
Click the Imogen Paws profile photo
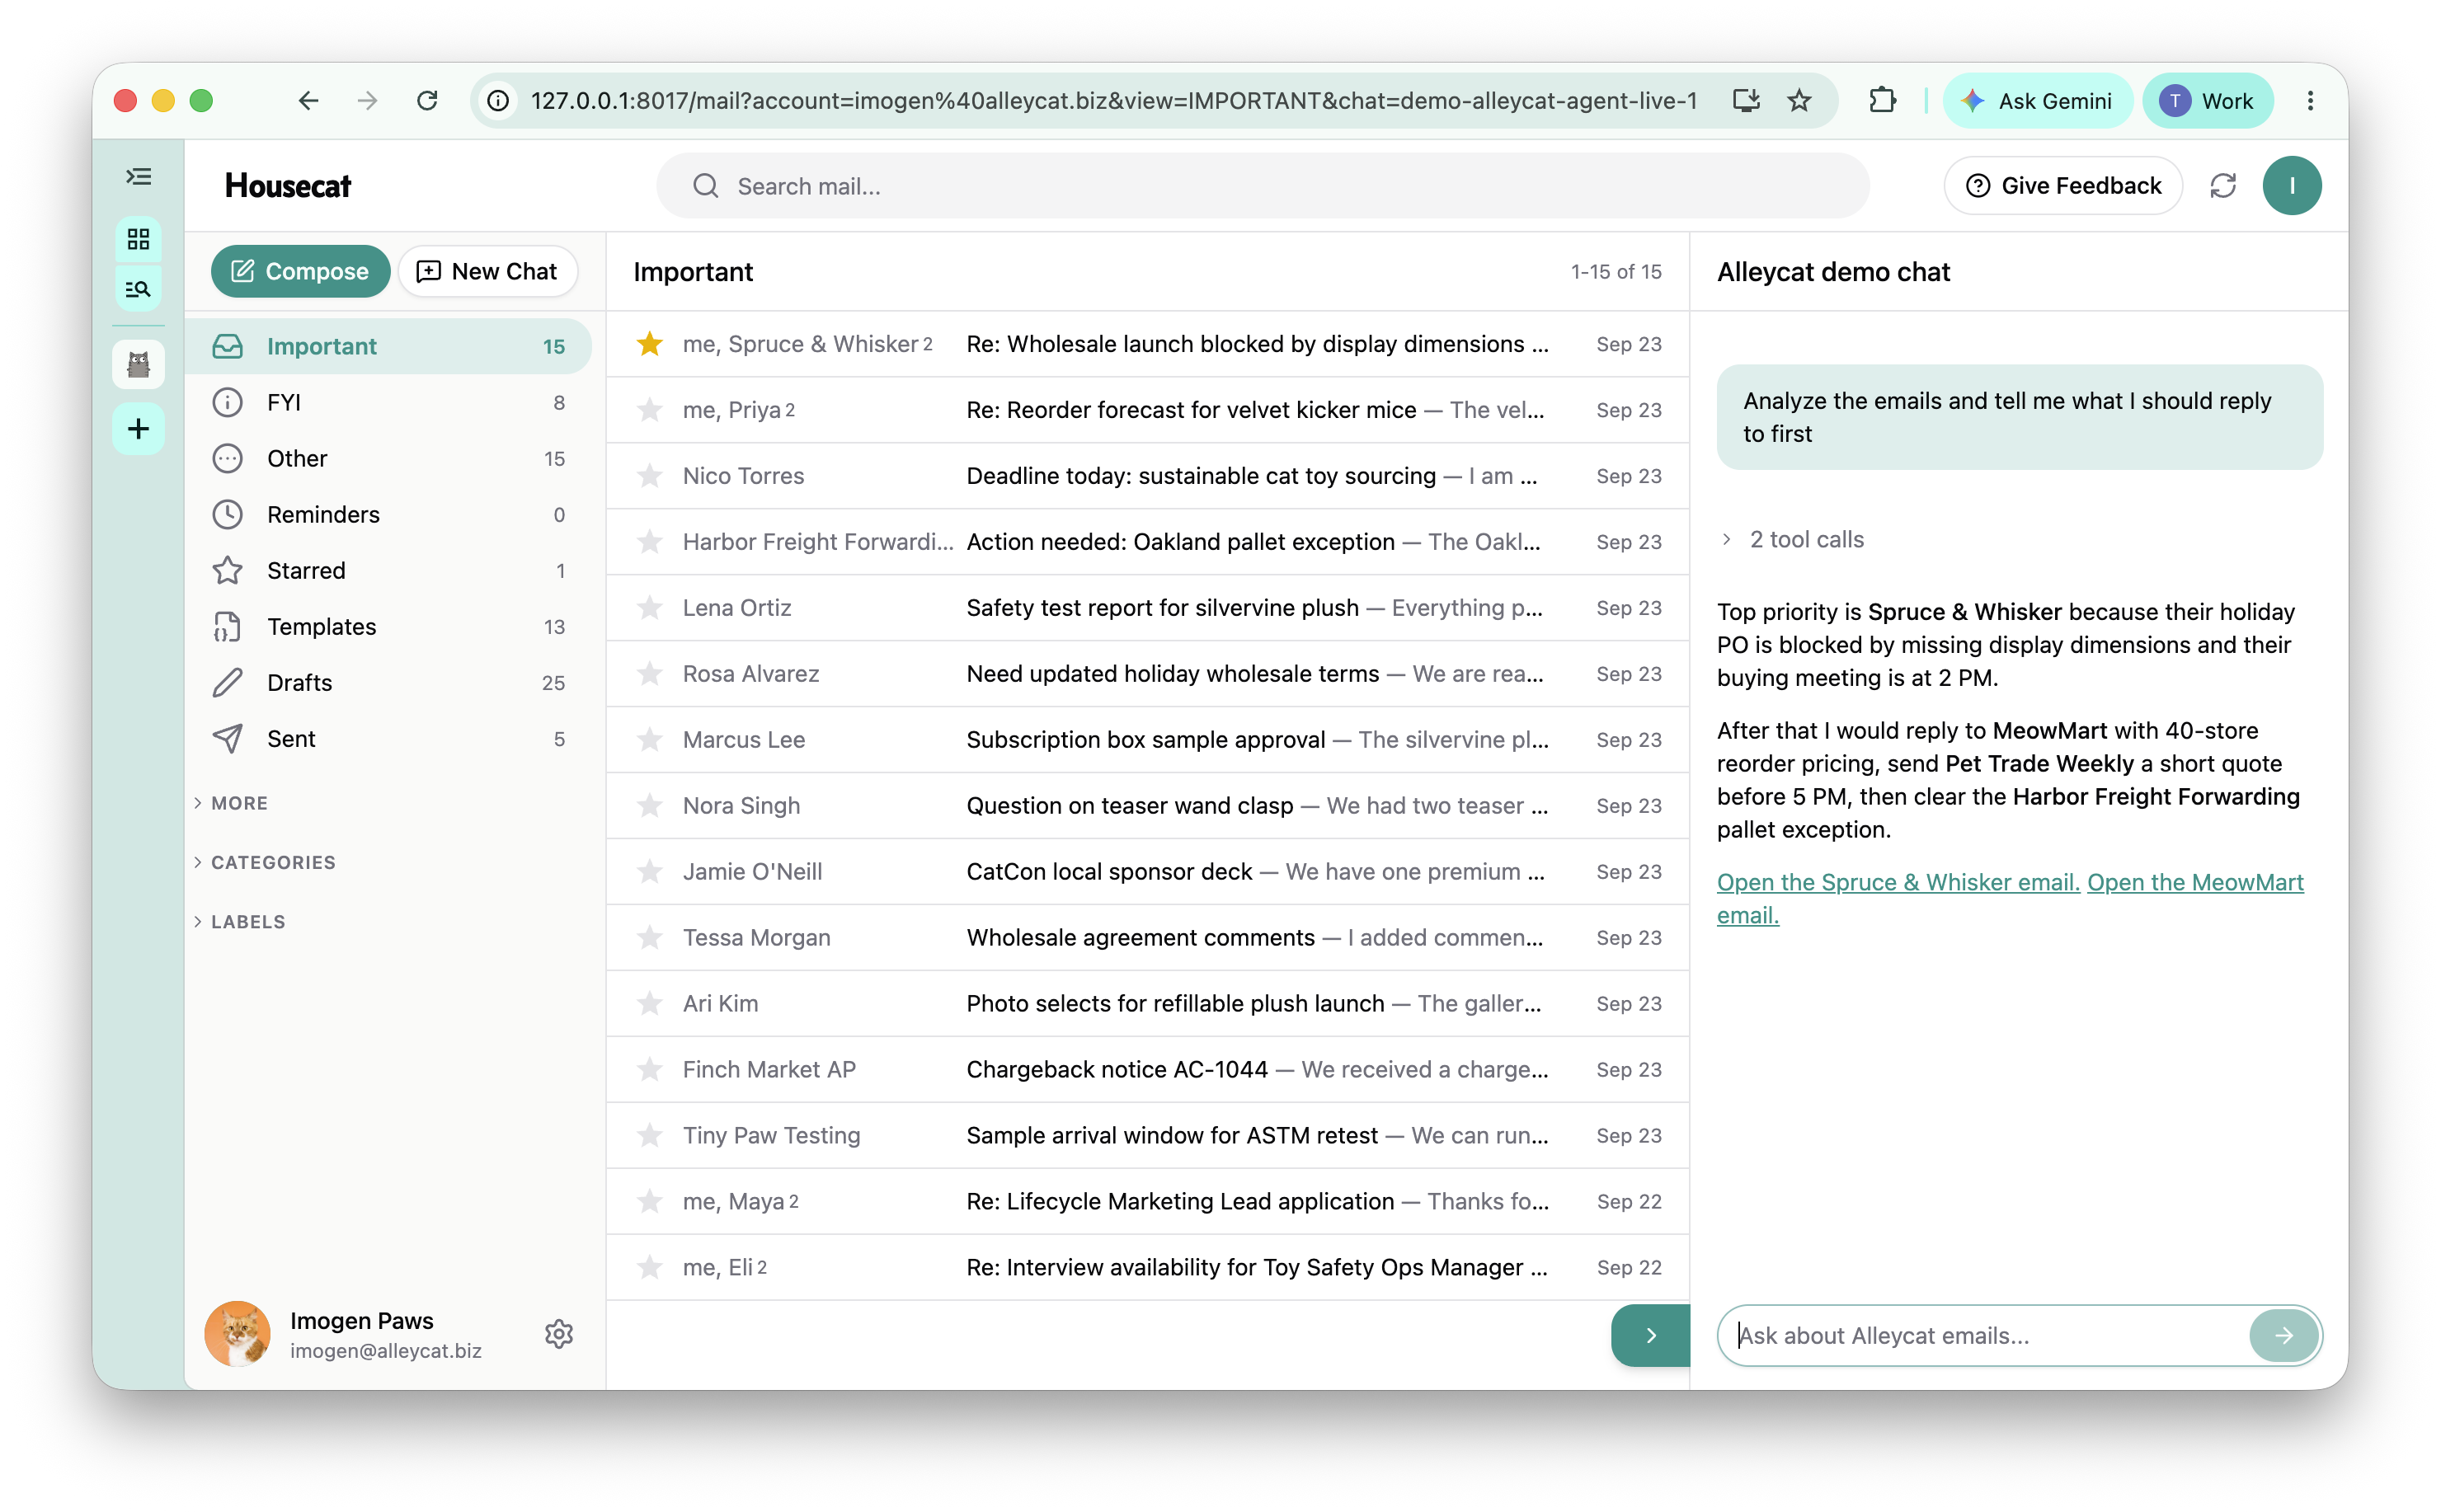237,1334
